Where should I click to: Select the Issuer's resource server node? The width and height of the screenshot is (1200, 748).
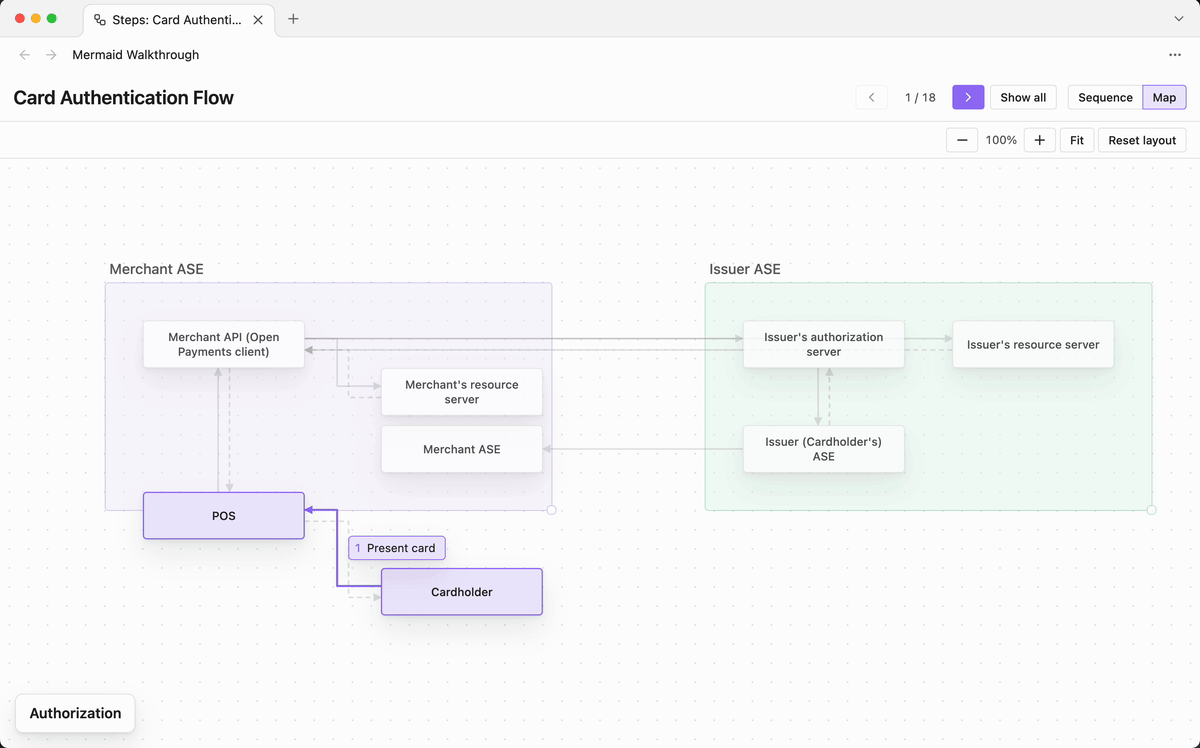click(x=1033, y=344)
